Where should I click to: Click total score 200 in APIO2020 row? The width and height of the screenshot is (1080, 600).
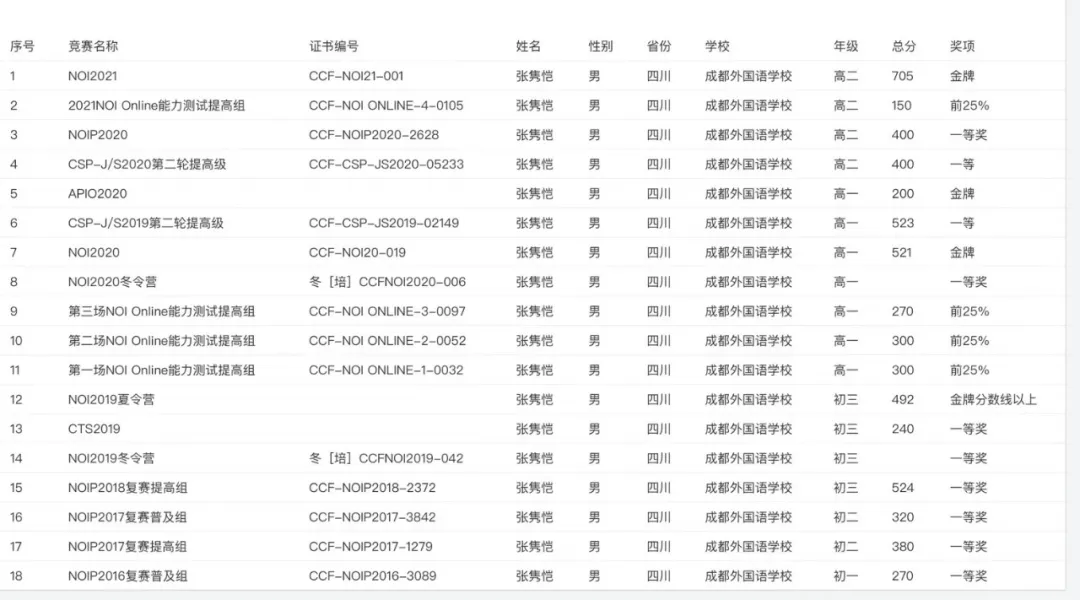click(903, 194)
